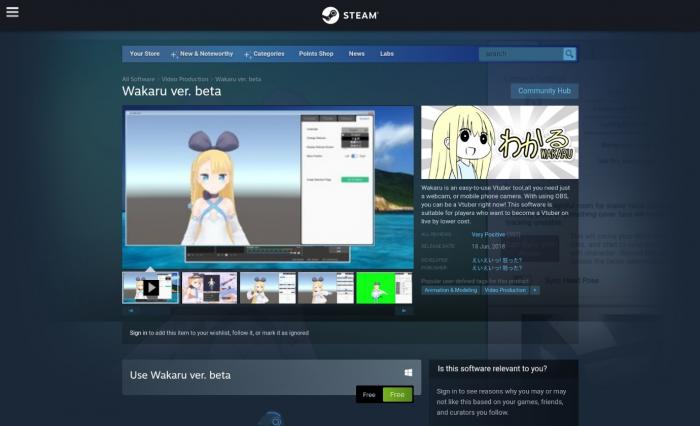Click the publisher name link
Screen dimensions: 700x426
click(496, 268)
